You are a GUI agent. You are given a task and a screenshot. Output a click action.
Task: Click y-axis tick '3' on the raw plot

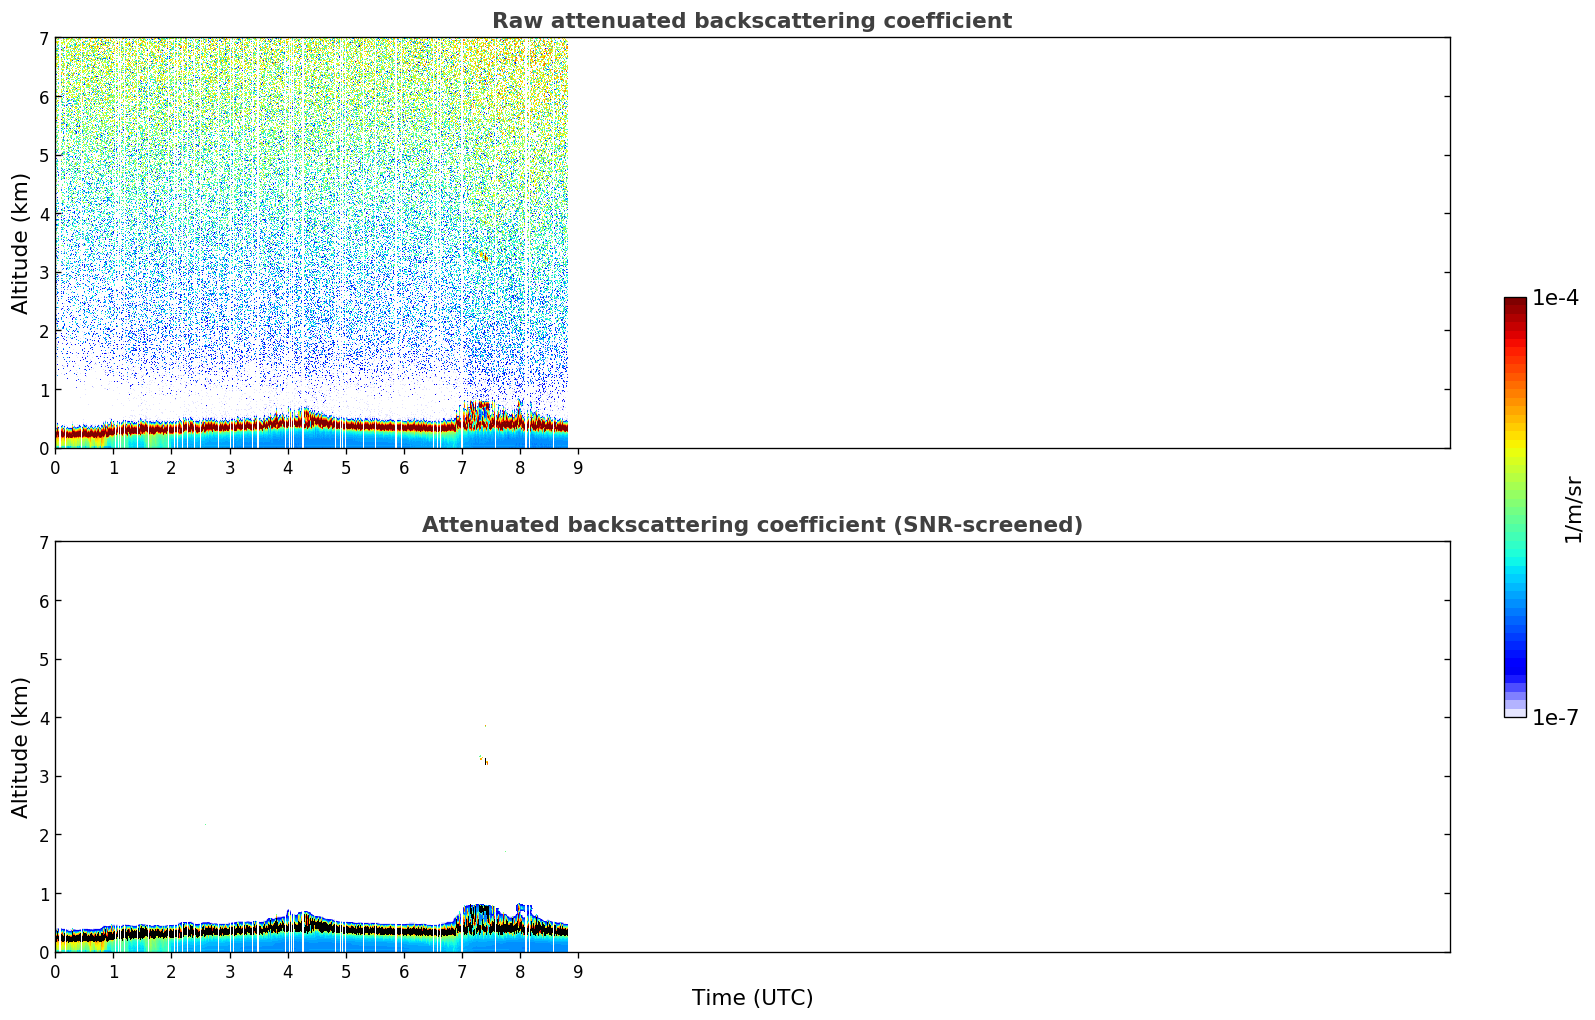[x=43, y=273]
